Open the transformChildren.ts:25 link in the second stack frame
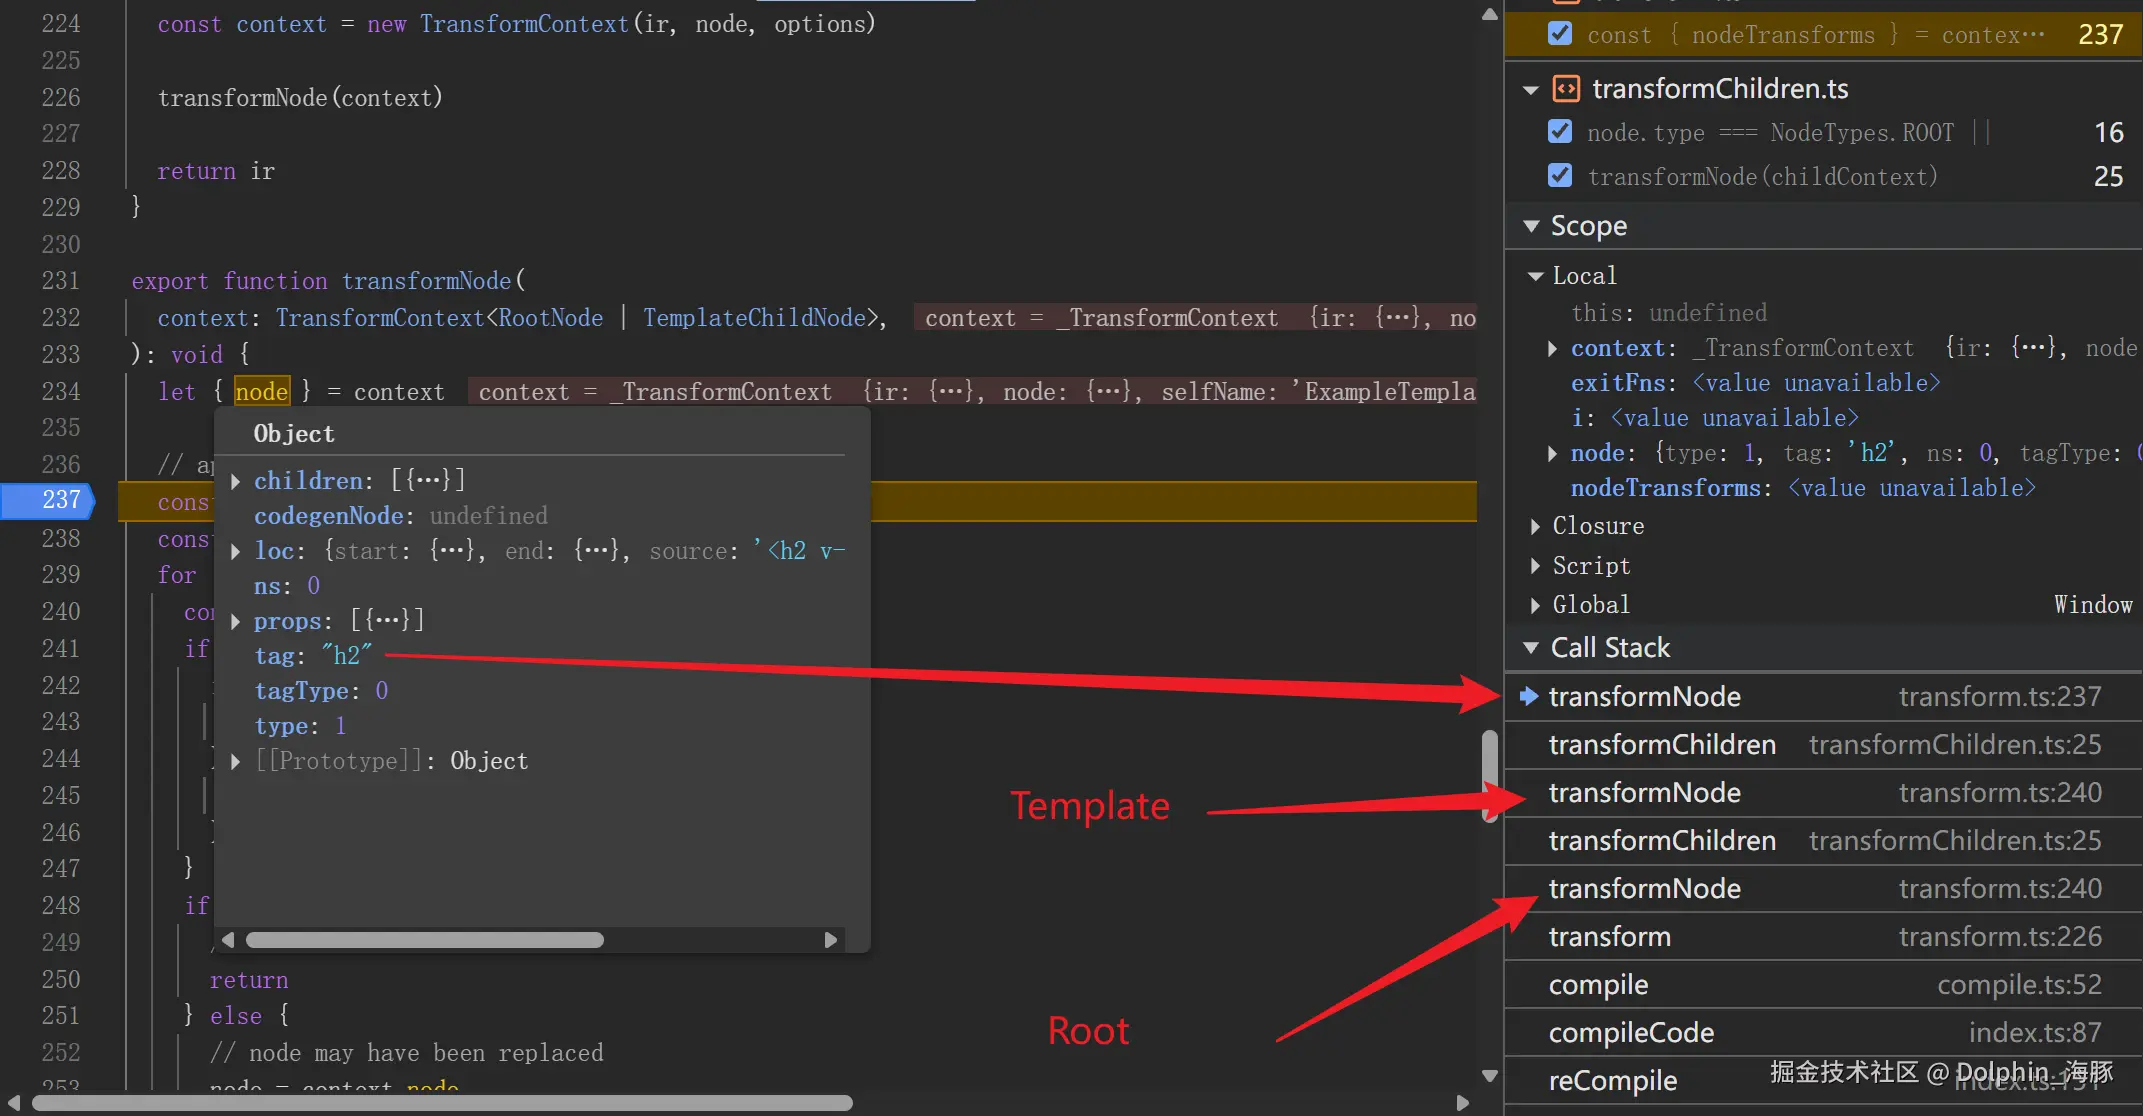 [1954, 745]
